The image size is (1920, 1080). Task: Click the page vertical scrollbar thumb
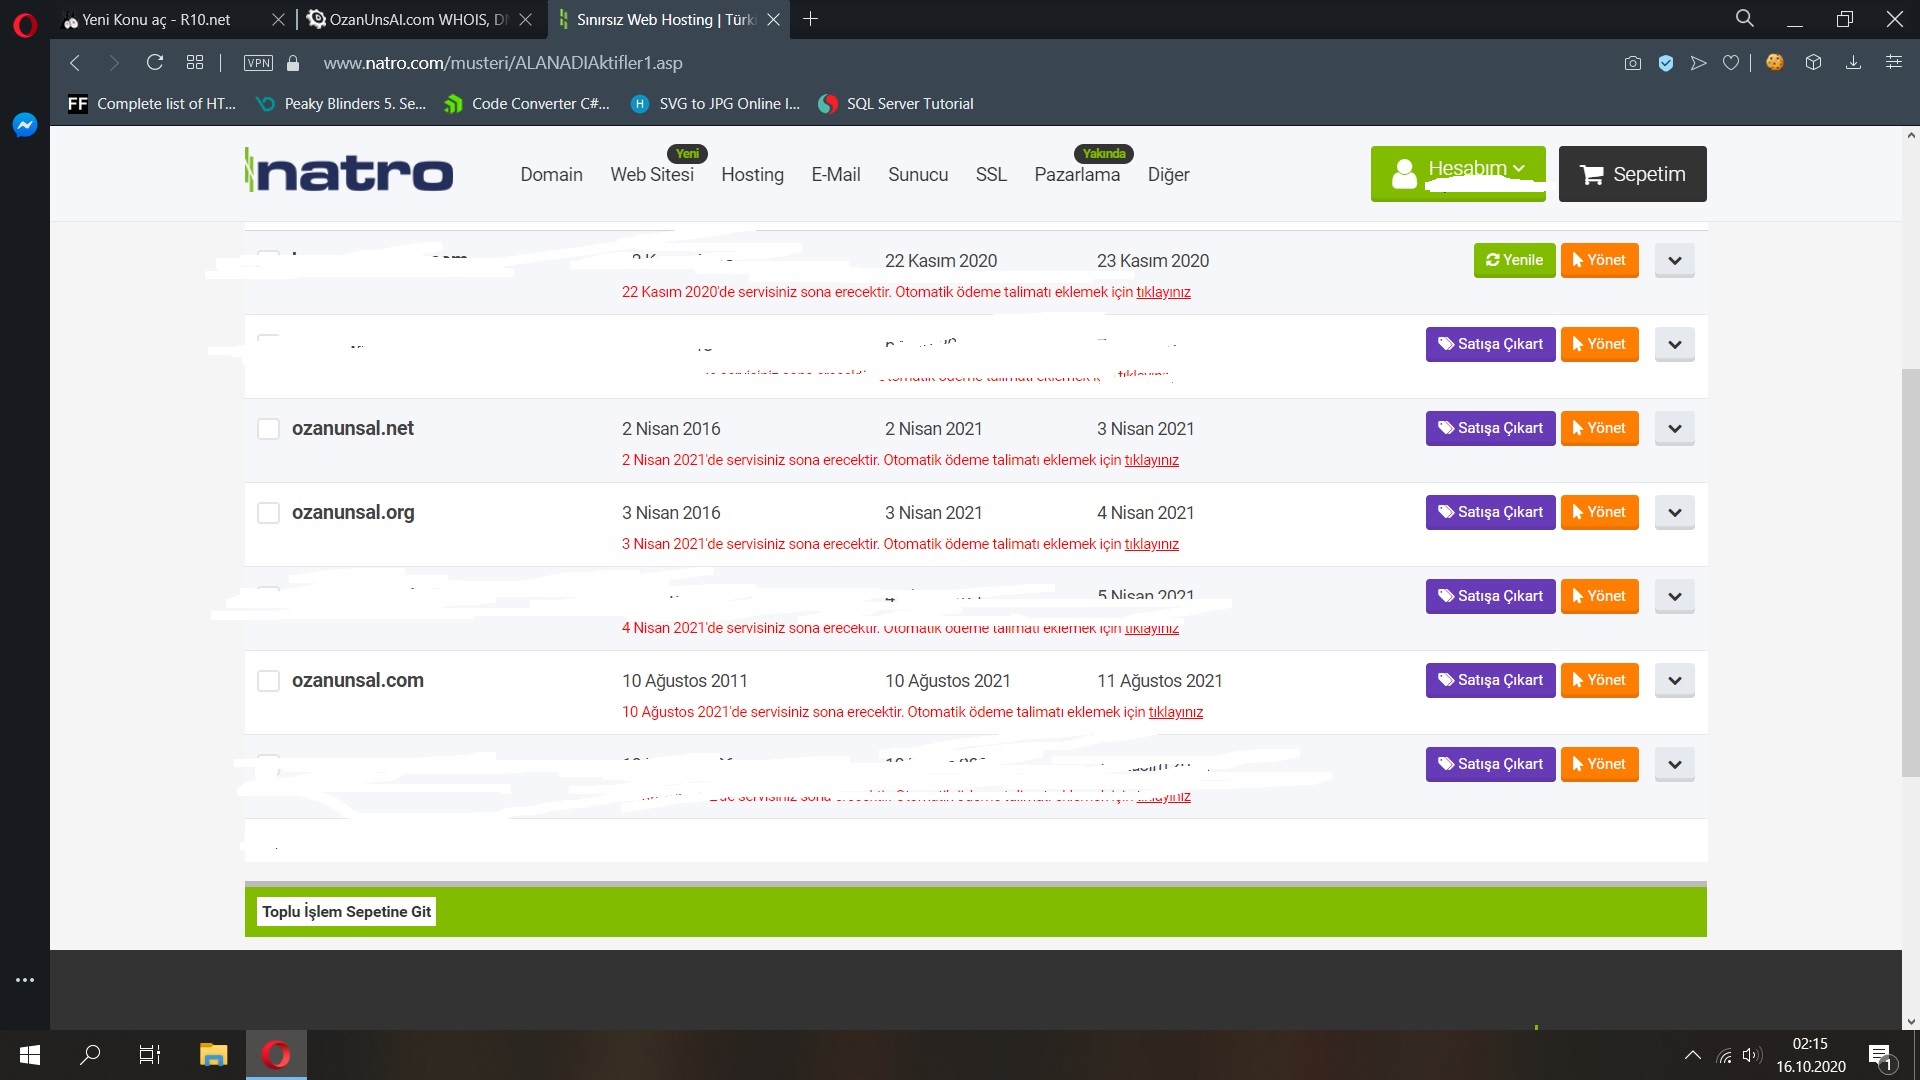point(1910,573)
